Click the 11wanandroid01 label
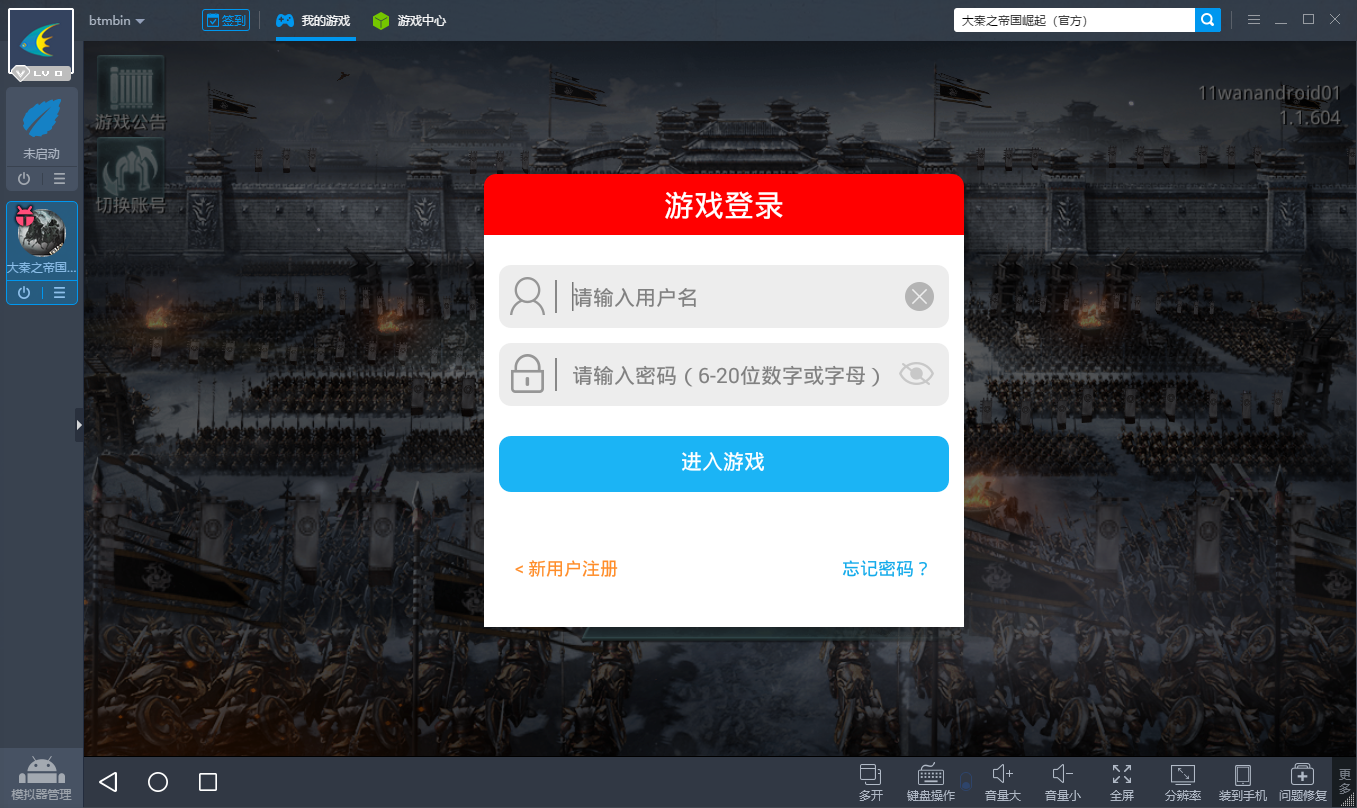This screenshot has width=1357, height=808. coord(1270,93)
